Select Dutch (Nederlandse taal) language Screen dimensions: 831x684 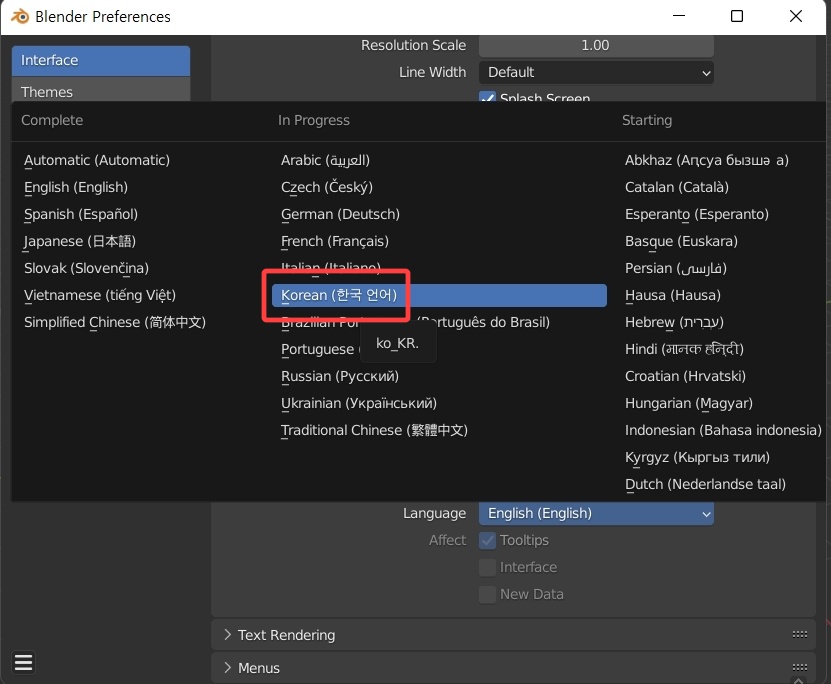[x=705, y=484]
